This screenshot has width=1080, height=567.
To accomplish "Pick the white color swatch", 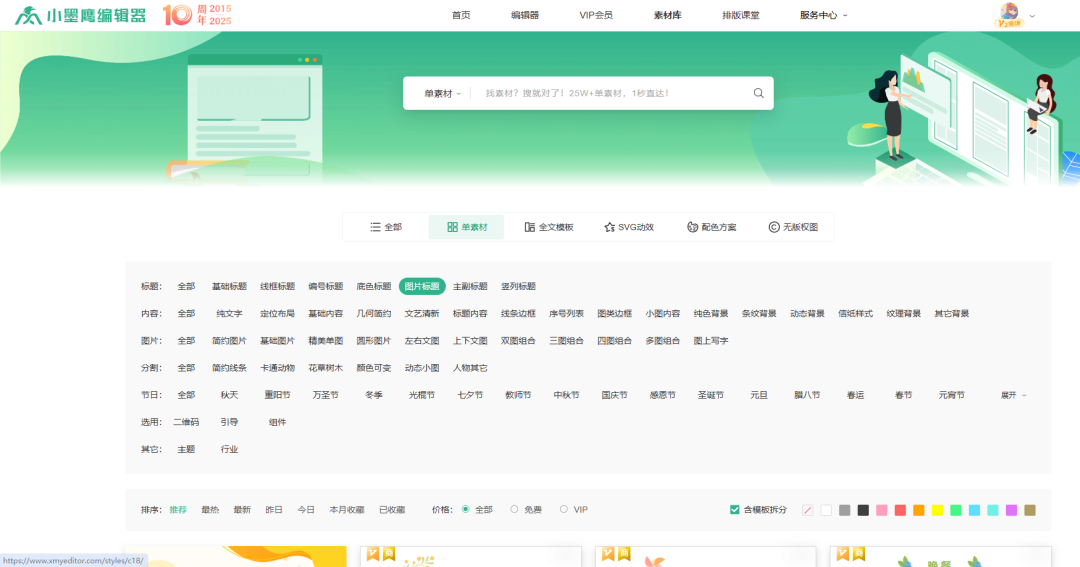I will (x=827, y=511).
